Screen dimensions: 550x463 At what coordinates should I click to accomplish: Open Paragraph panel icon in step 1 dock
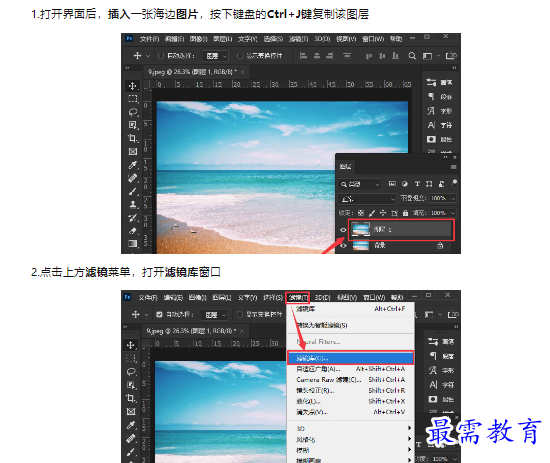pos(431,96)
